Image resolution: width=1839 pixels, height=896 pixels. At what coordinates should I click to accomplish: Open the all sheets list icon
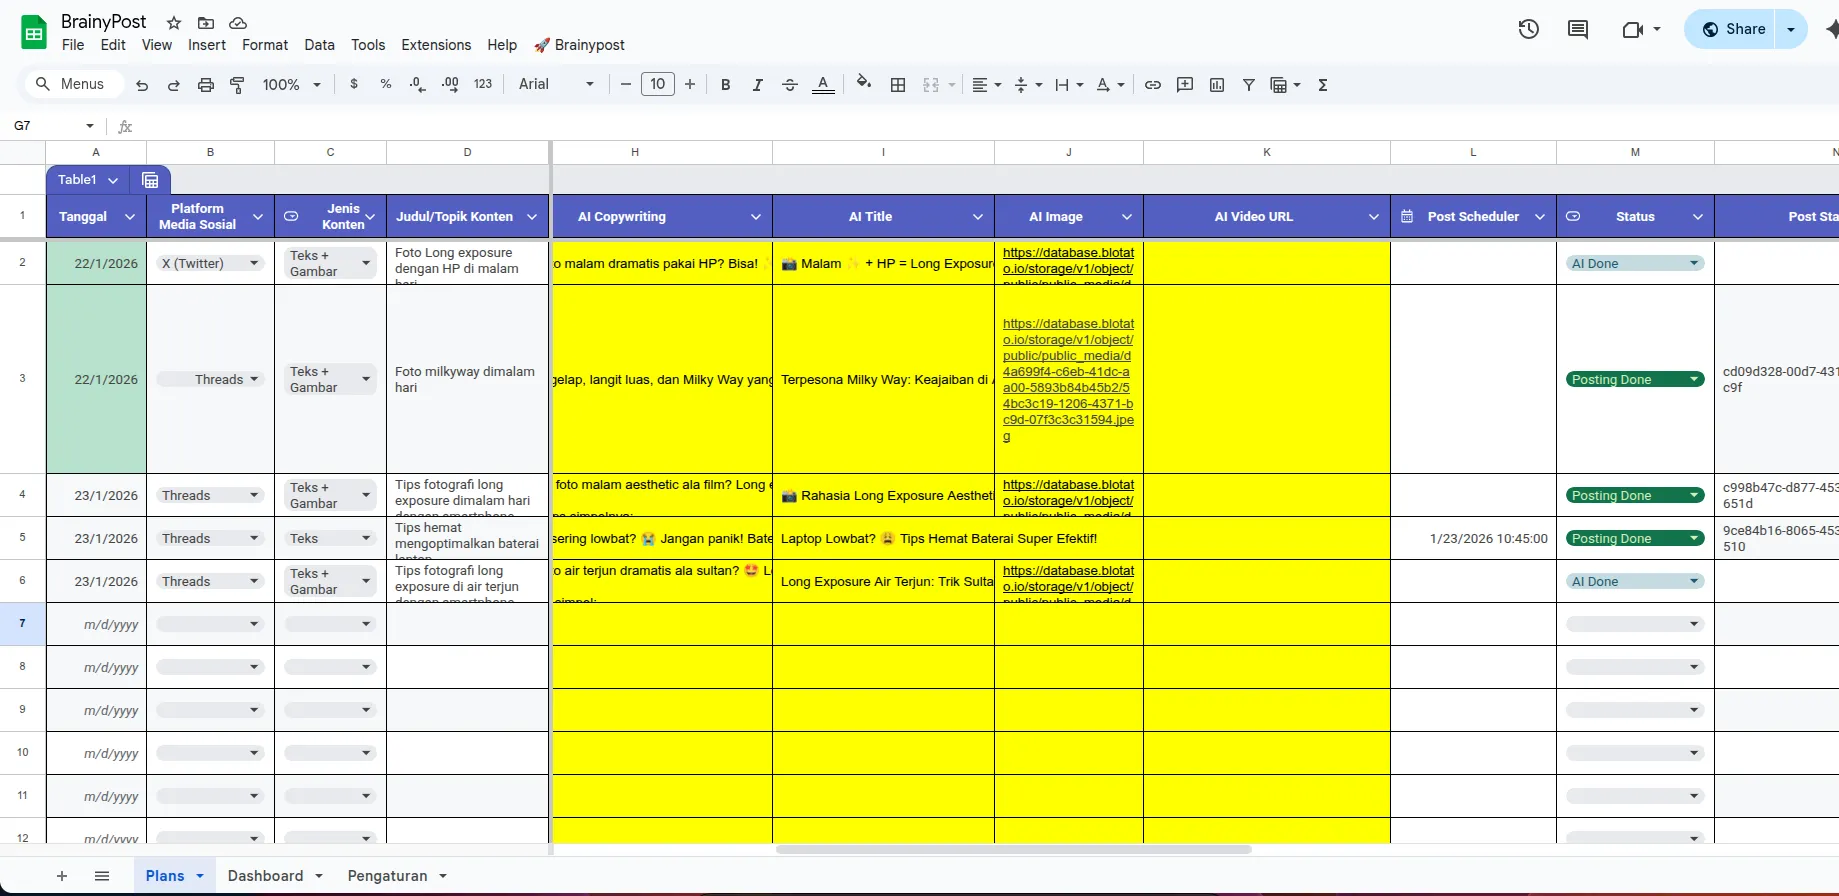click(102, 876)
